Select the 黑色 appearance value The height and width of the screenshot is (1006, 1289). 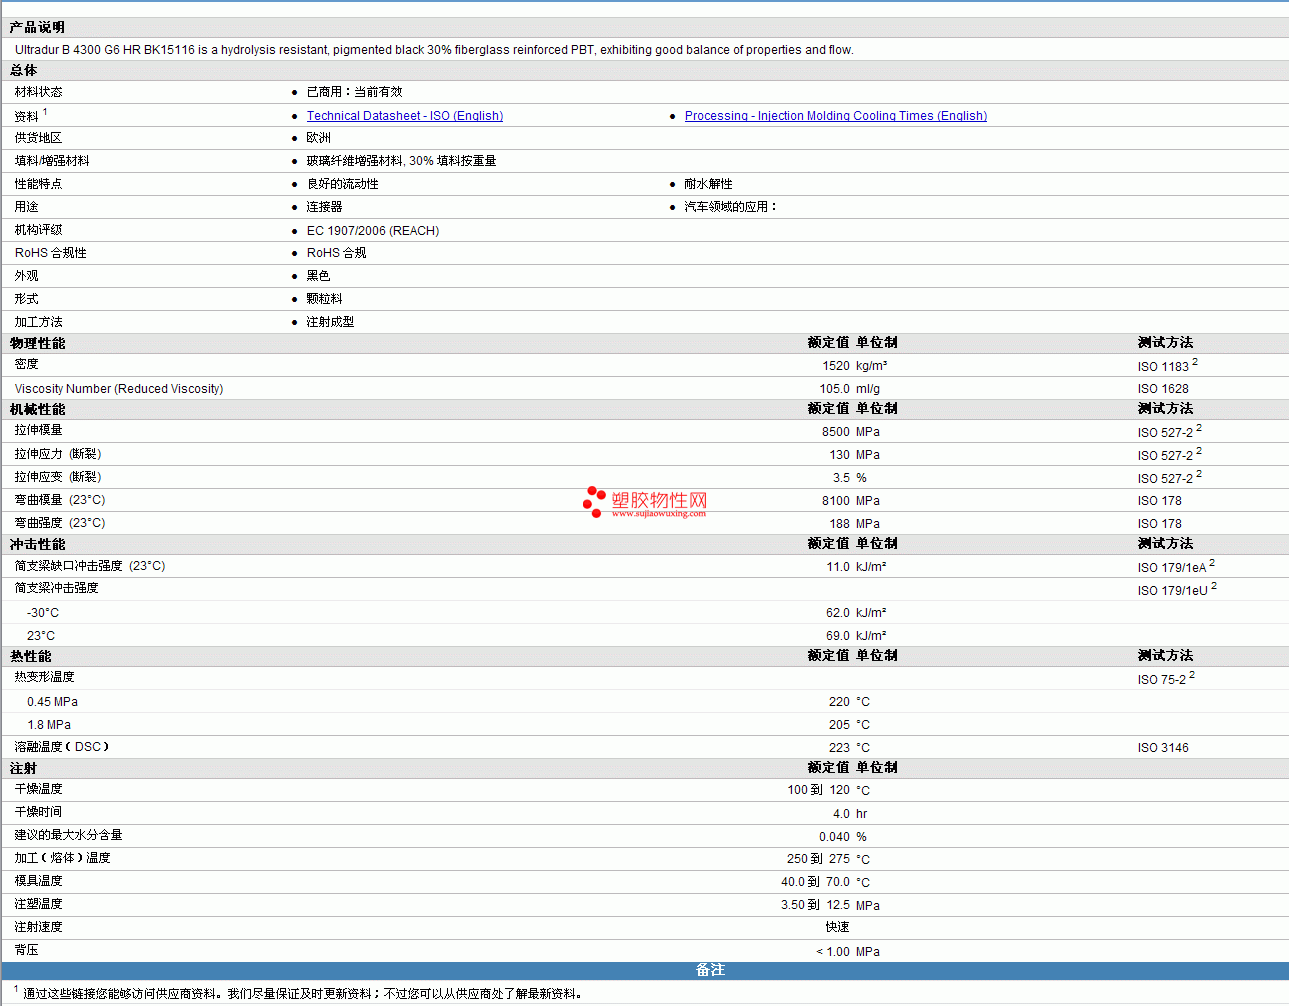(x=319, y=276)
